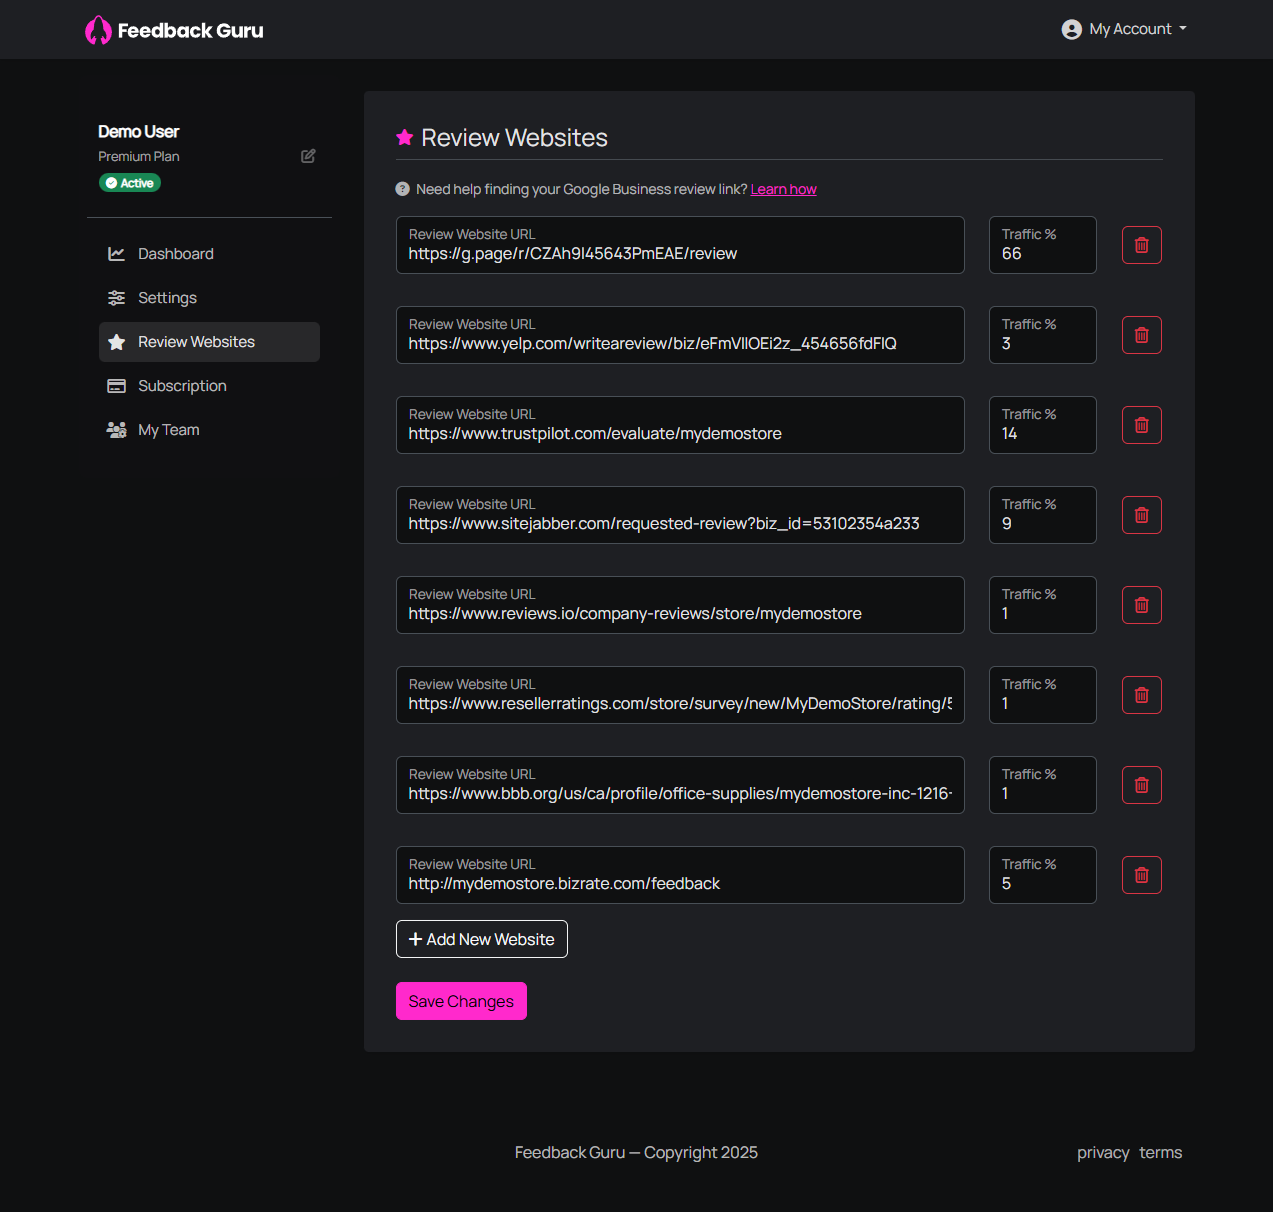Open My Team in sidebar
This screenshot has height=1212, width=1273.
coord(209,430)
